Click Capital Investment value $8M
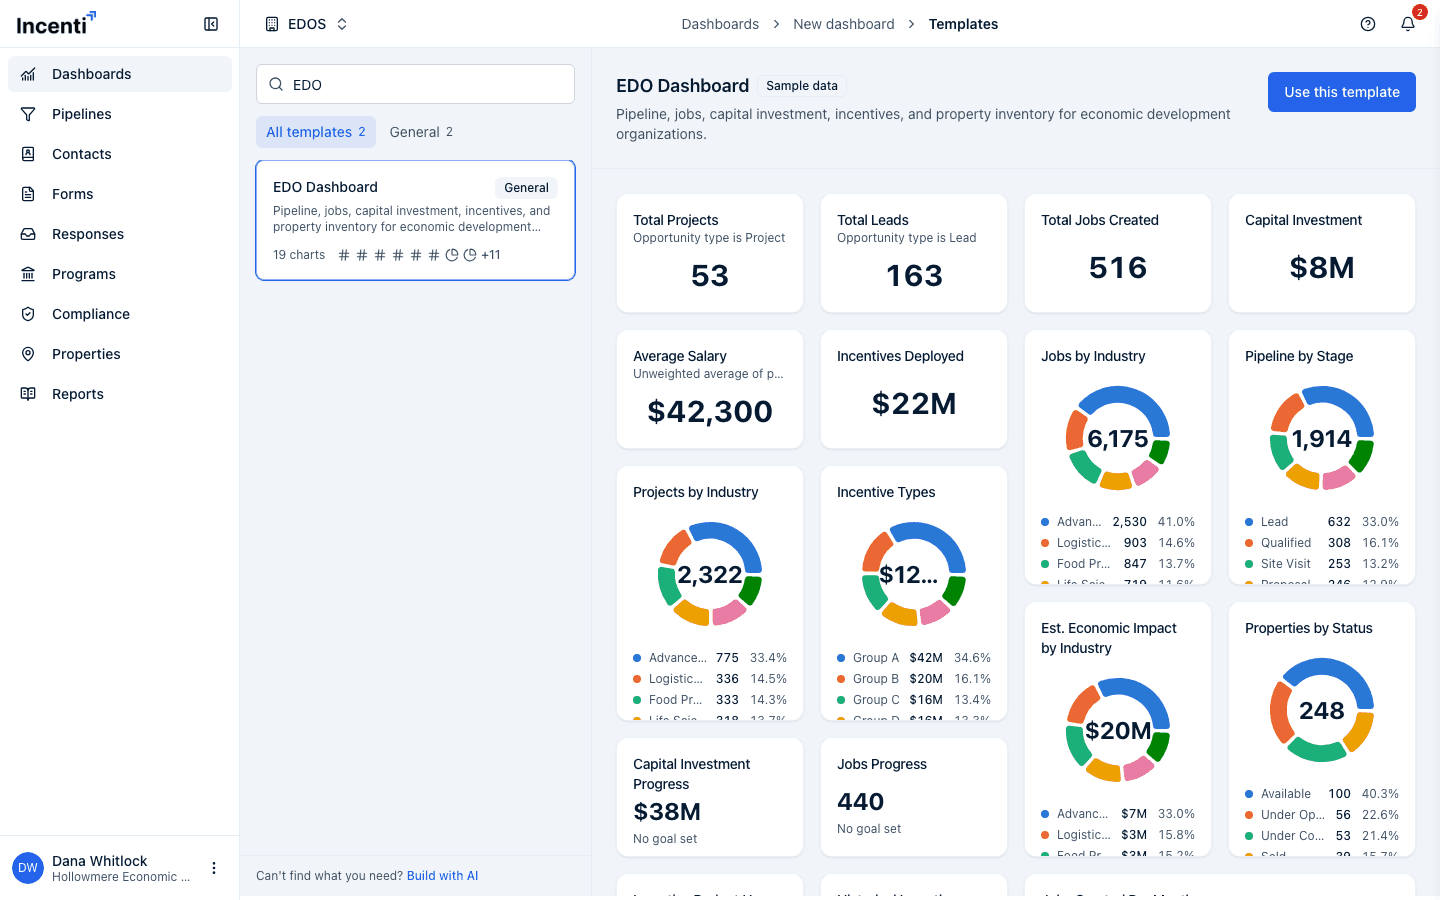1440x900 pixels. pos(1322,268)
